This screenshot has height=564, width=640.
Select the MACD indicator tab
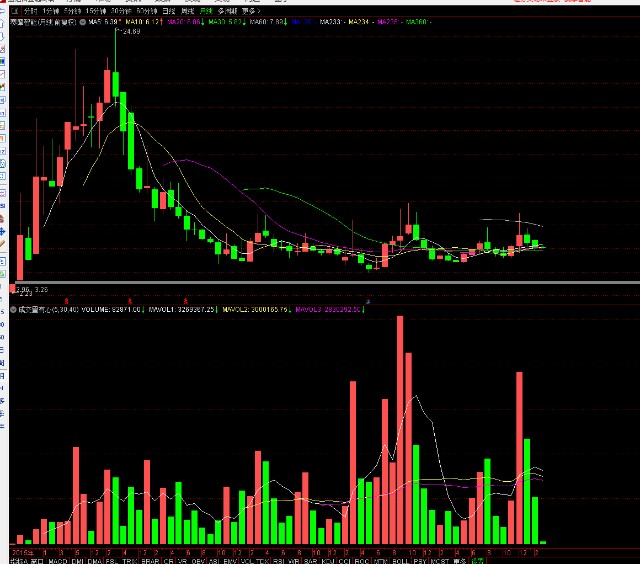[x=58, y=561]
